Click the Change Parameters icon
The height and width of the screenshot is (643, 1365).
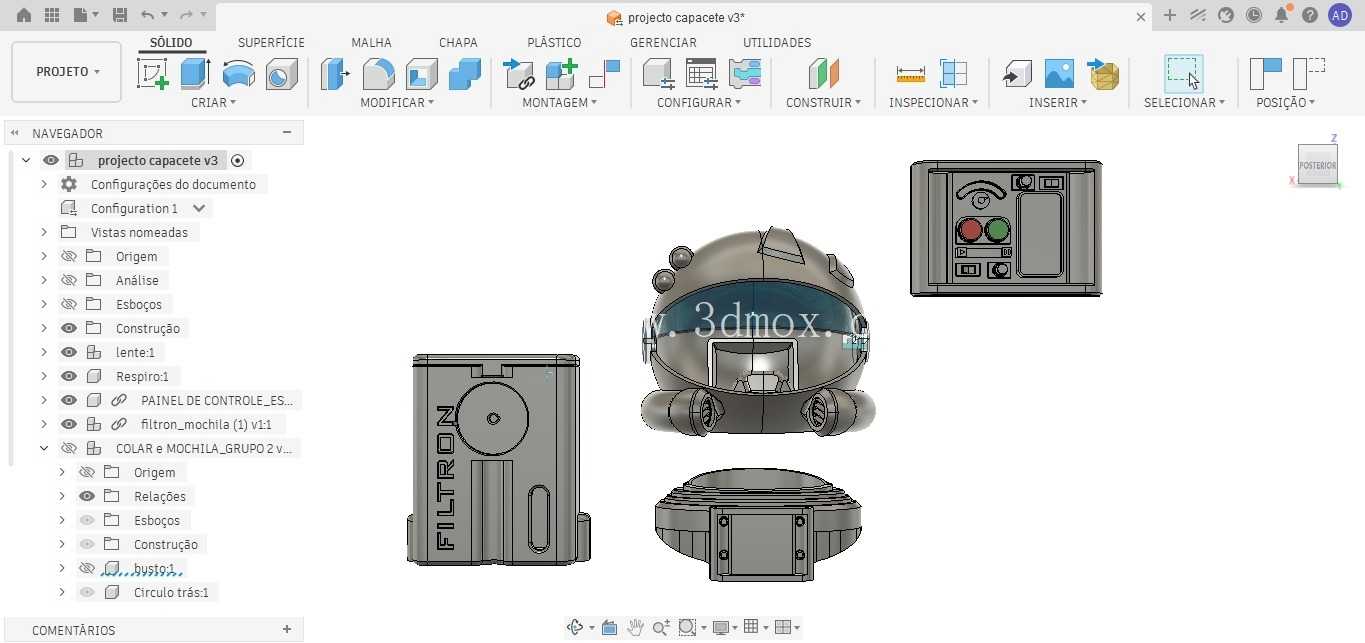tap(659, 74)
